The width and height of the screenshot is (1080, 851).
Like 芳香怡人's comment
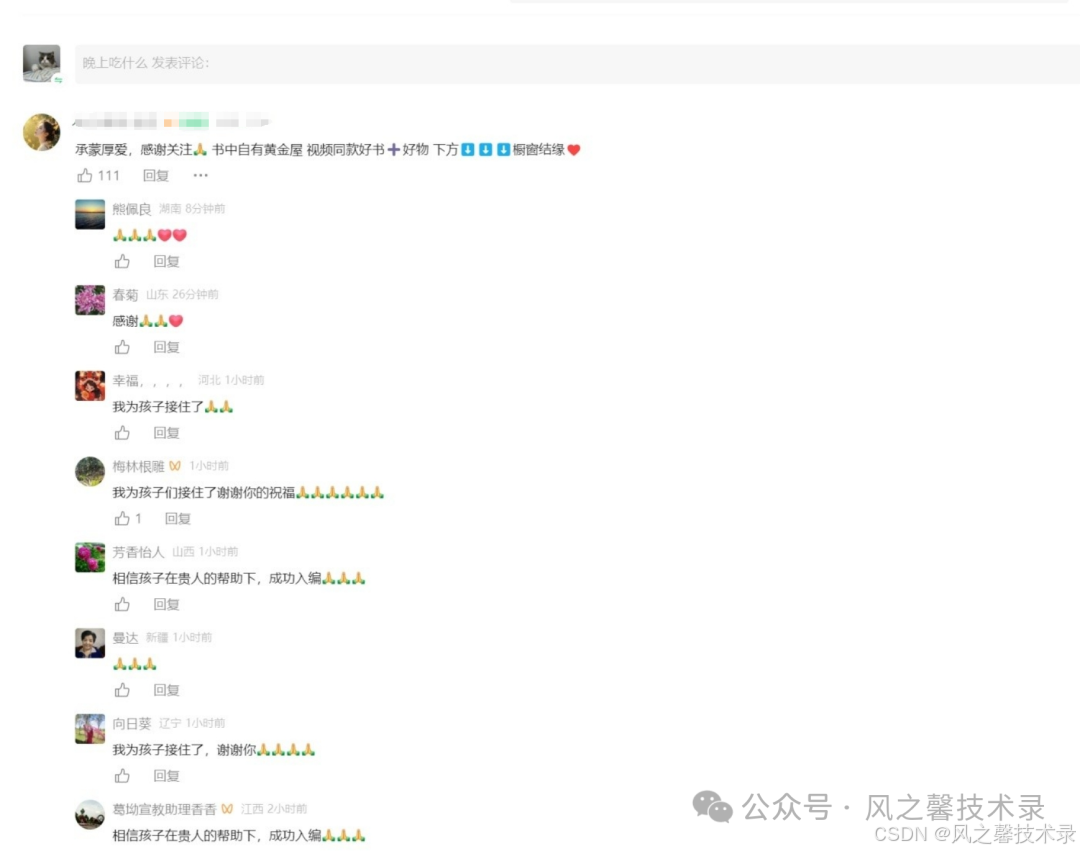point(123,604)
